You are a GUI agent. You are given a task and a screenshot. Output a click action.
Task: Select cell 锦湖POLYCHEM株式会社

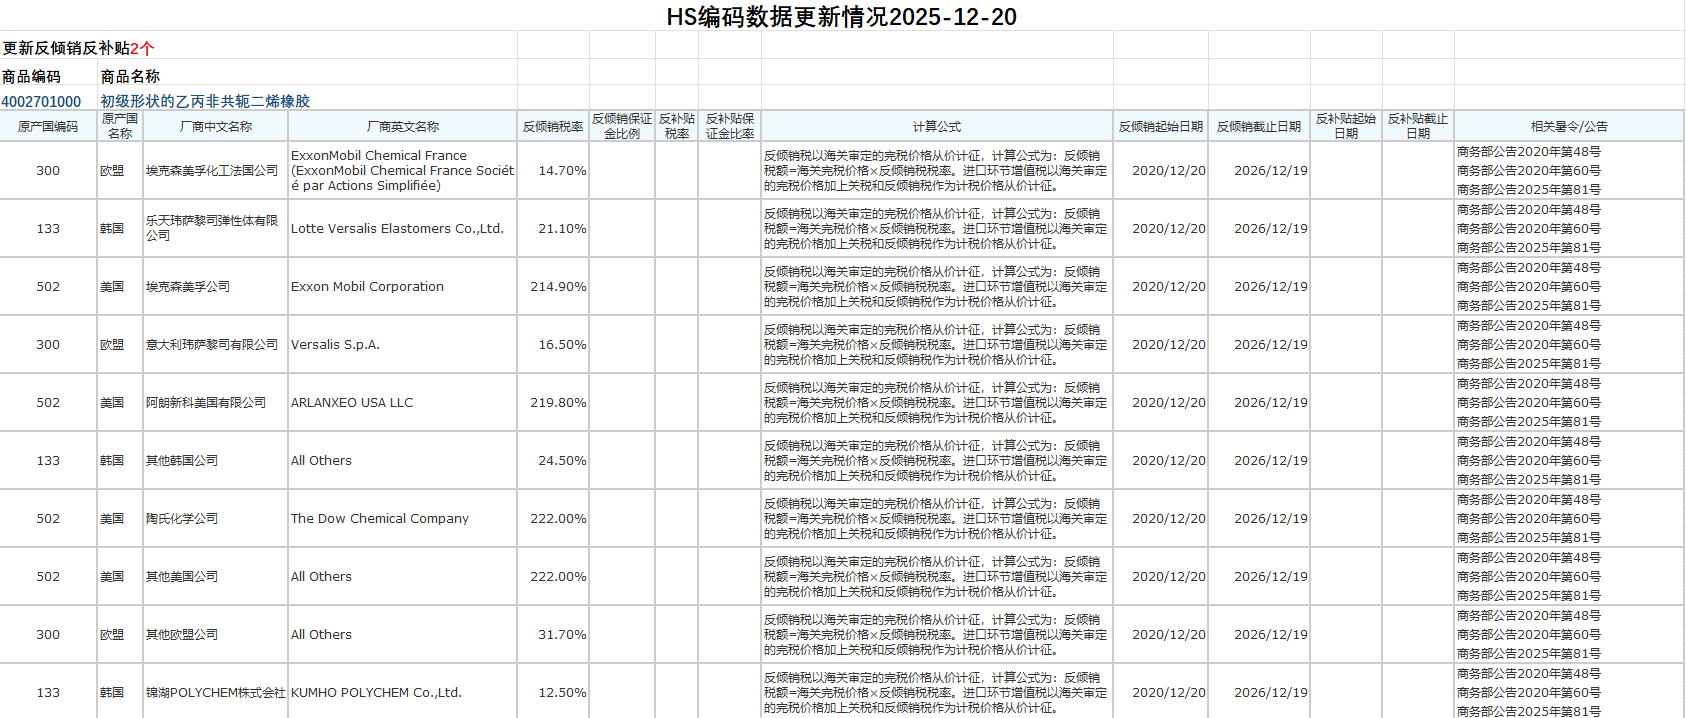point(216,692)
